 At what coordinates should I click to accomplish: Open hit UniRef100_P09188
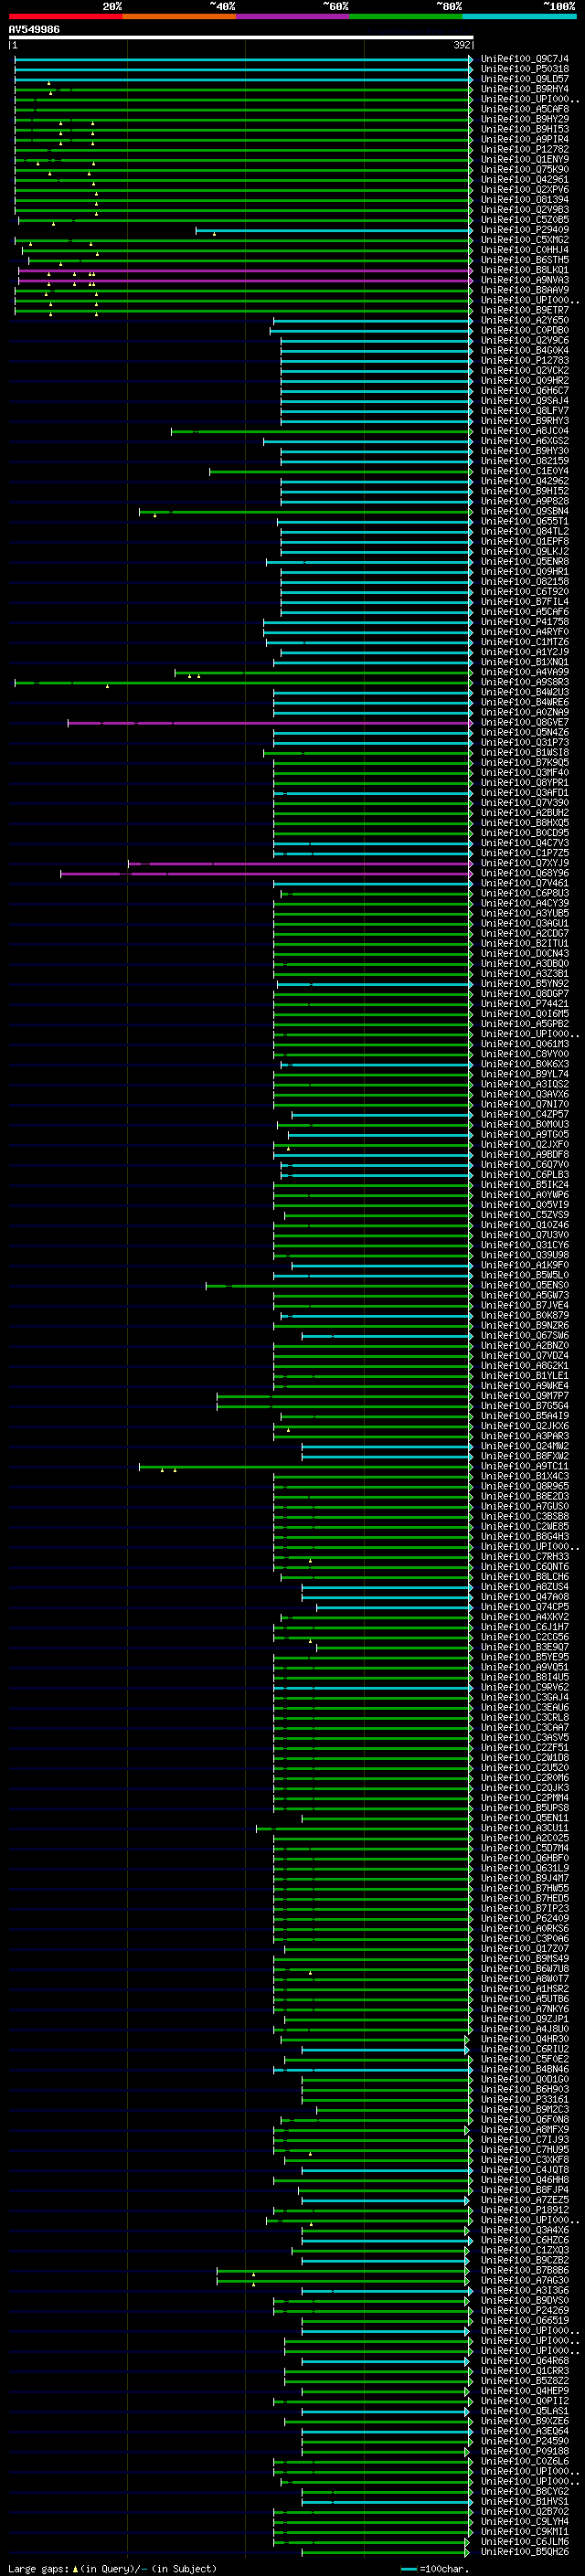click(x=524, y=2451)
